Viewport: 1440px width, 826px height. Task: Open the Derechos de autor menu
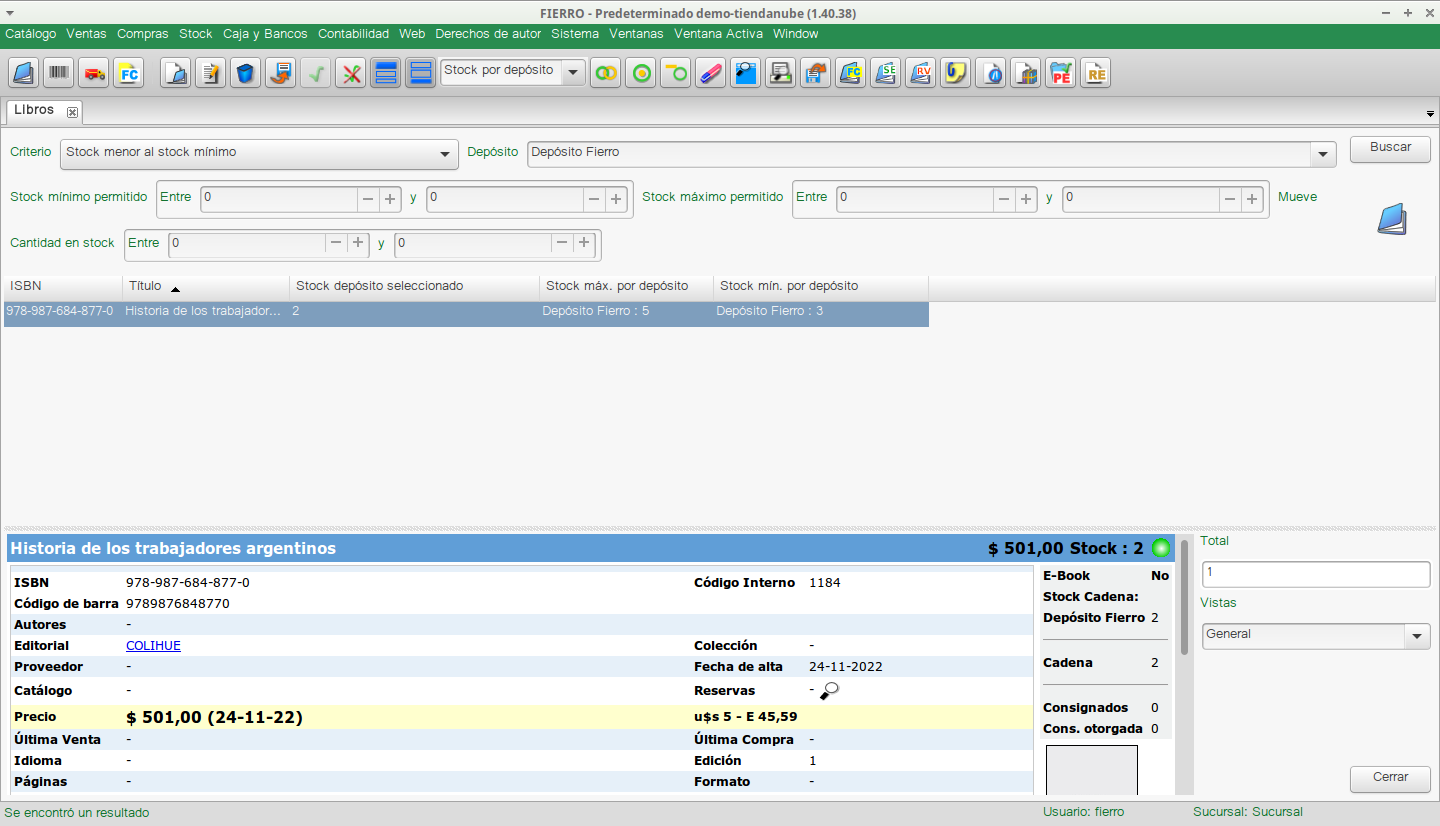(488, 34)
